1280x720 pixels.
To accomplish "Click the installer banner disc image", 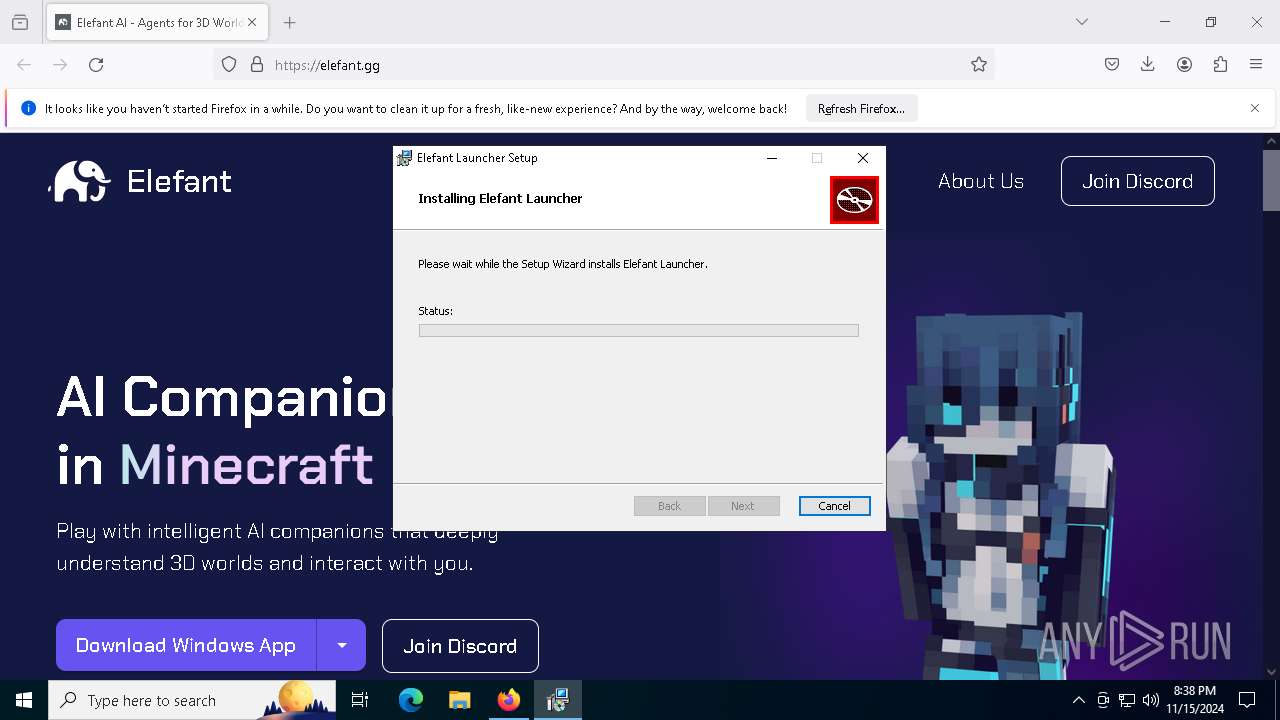I will [x=854, y=200].
